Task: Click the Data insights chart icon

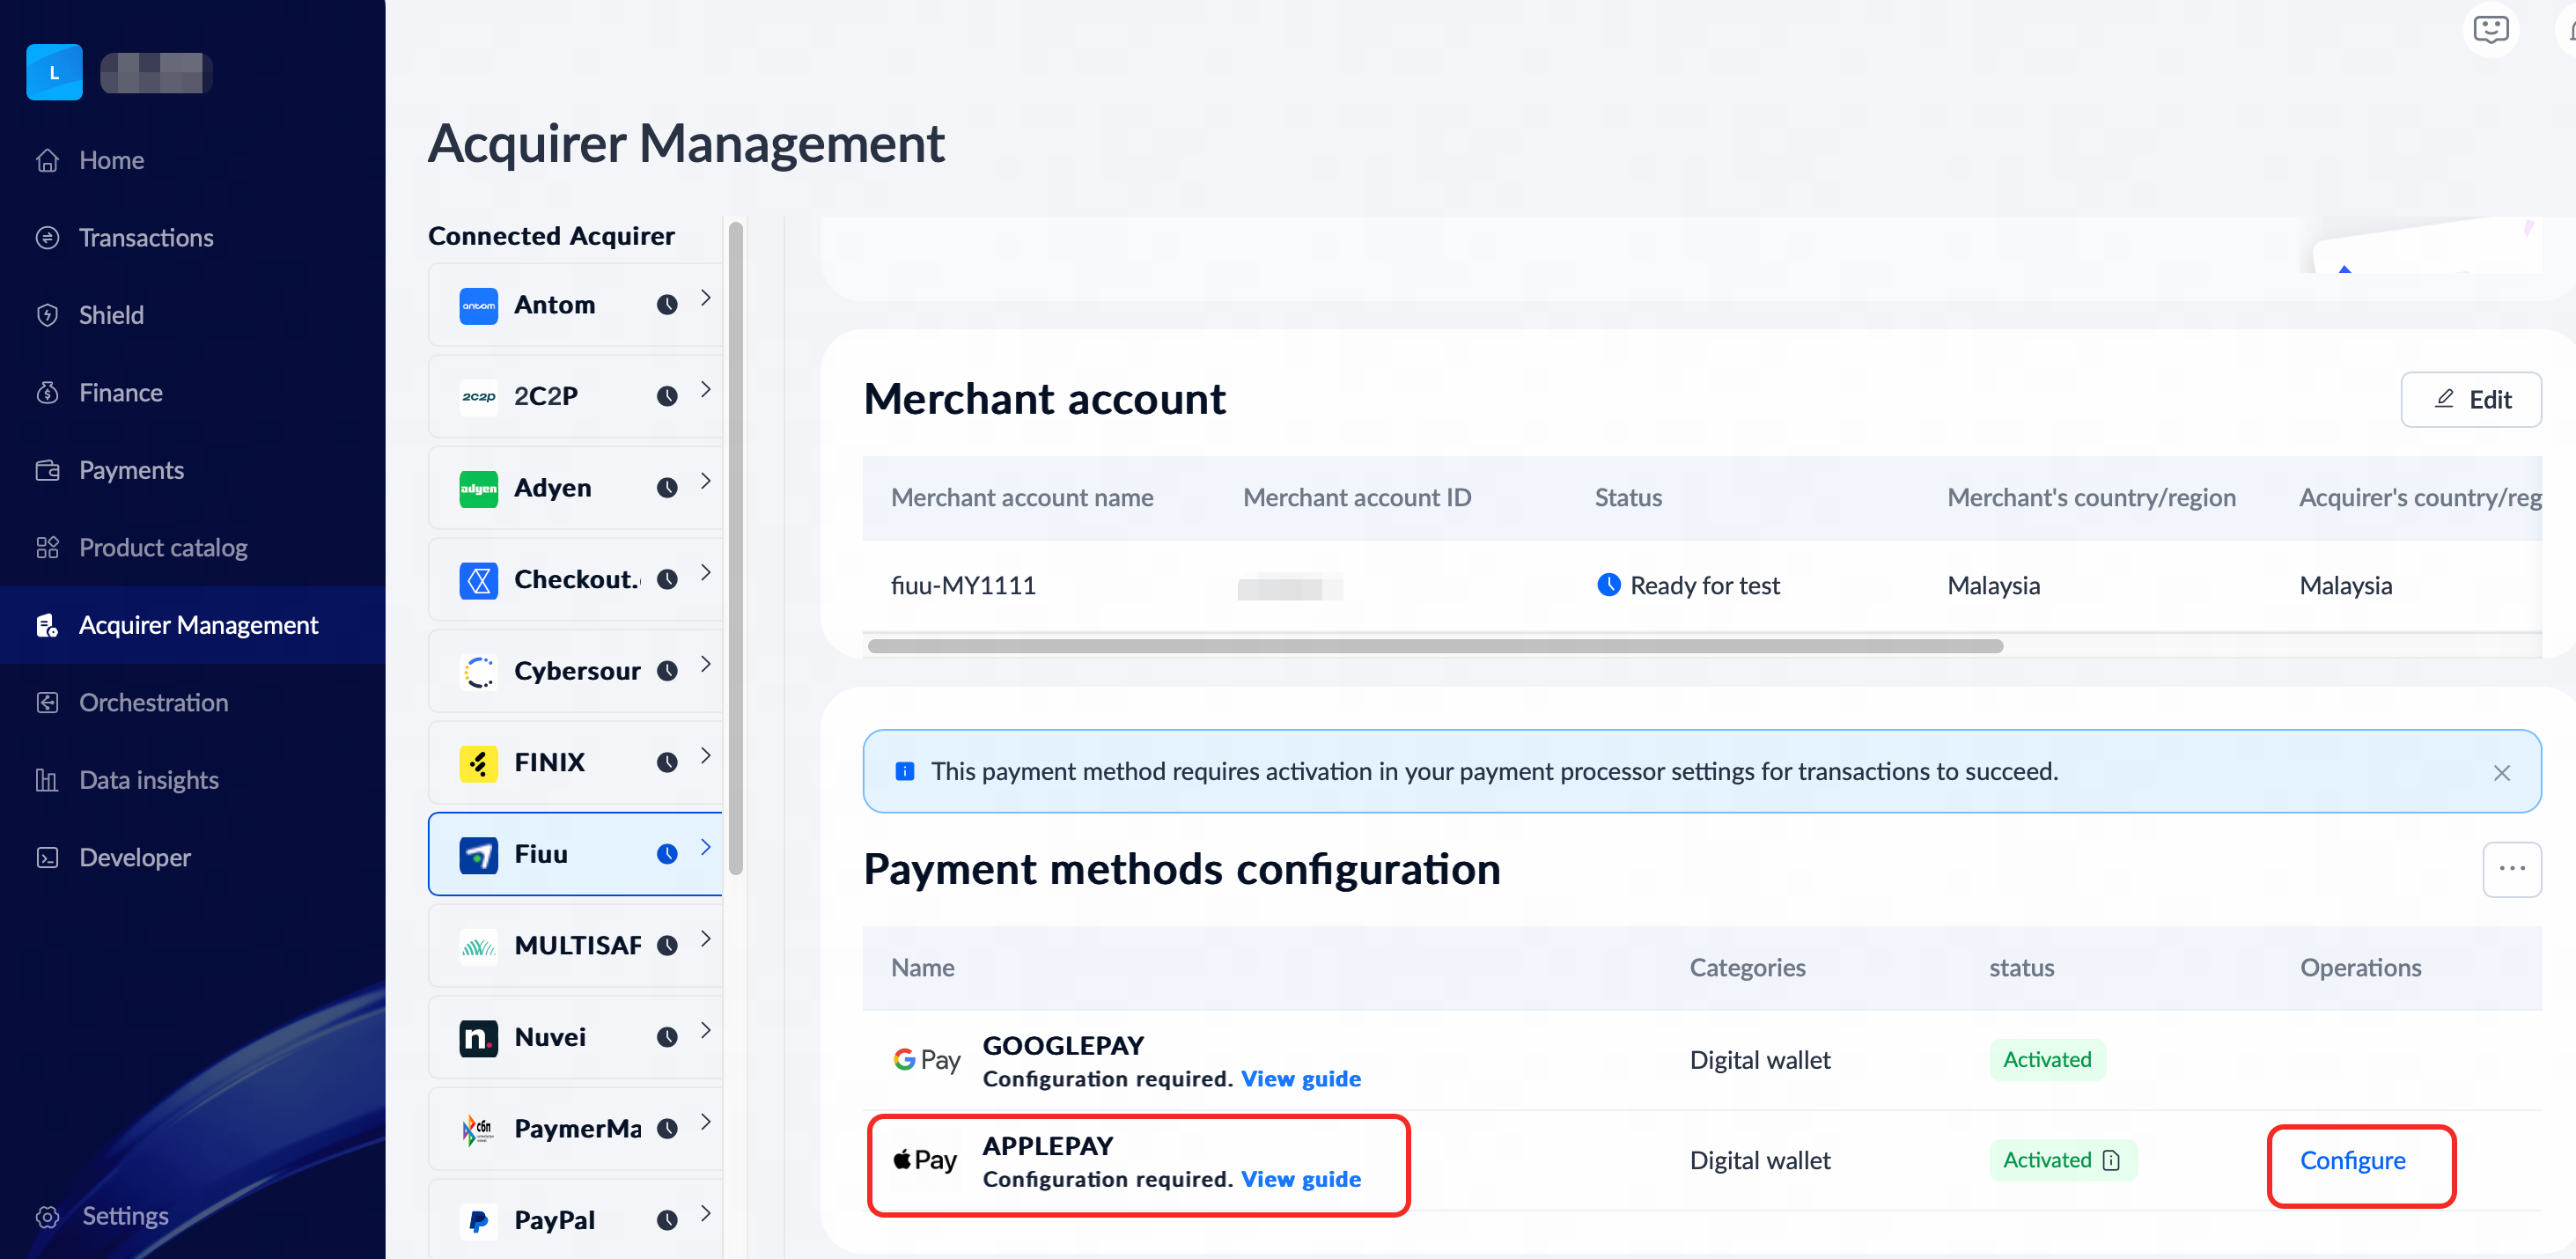Action: (x=47, y=780)
